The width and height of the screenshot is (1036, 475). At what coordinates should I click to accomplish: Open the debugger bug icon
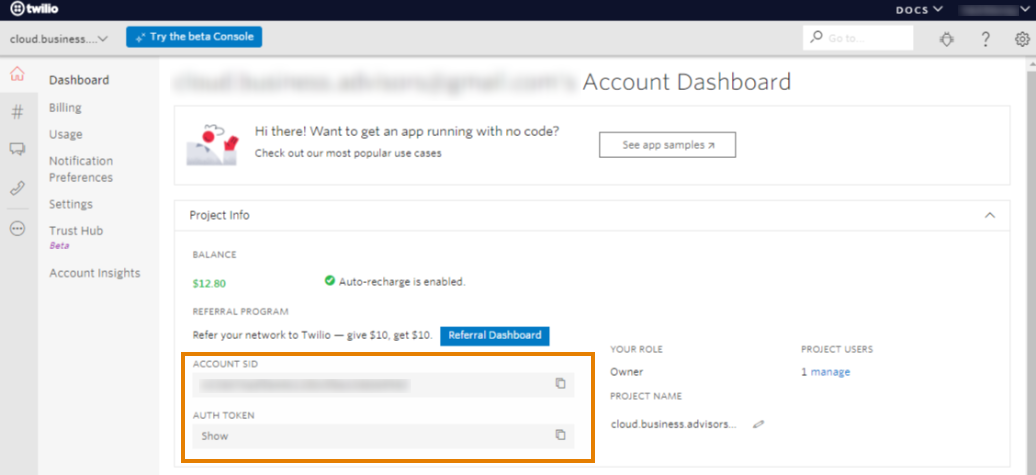pos(947,39)
